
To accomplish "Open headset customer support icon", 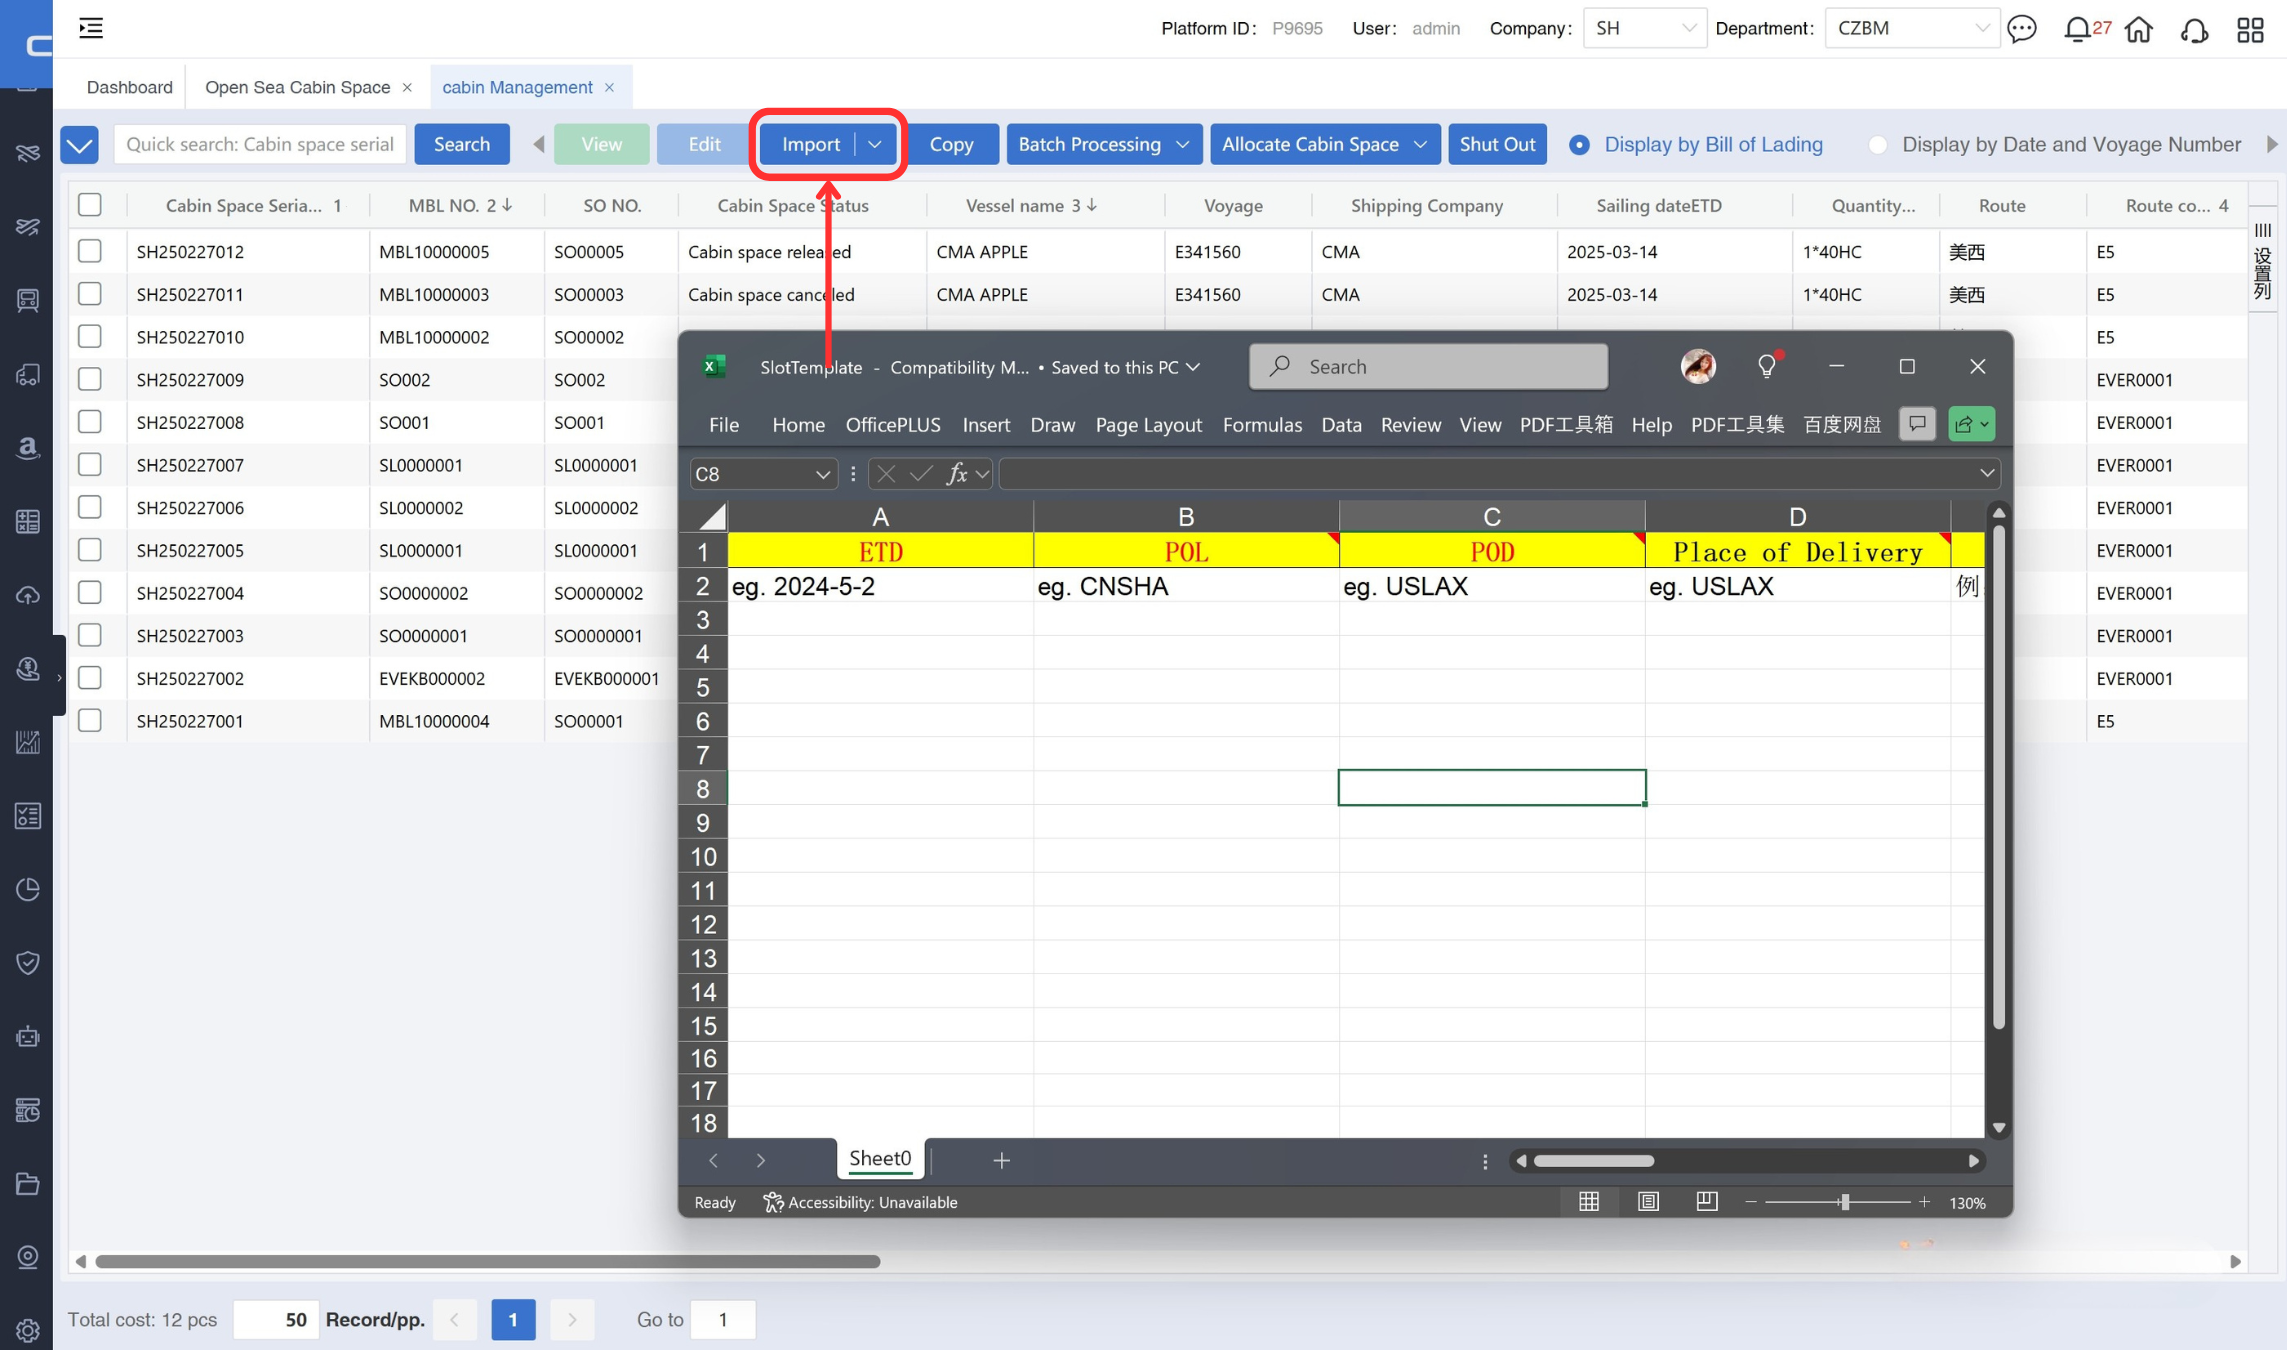I will click(2195, 30).
